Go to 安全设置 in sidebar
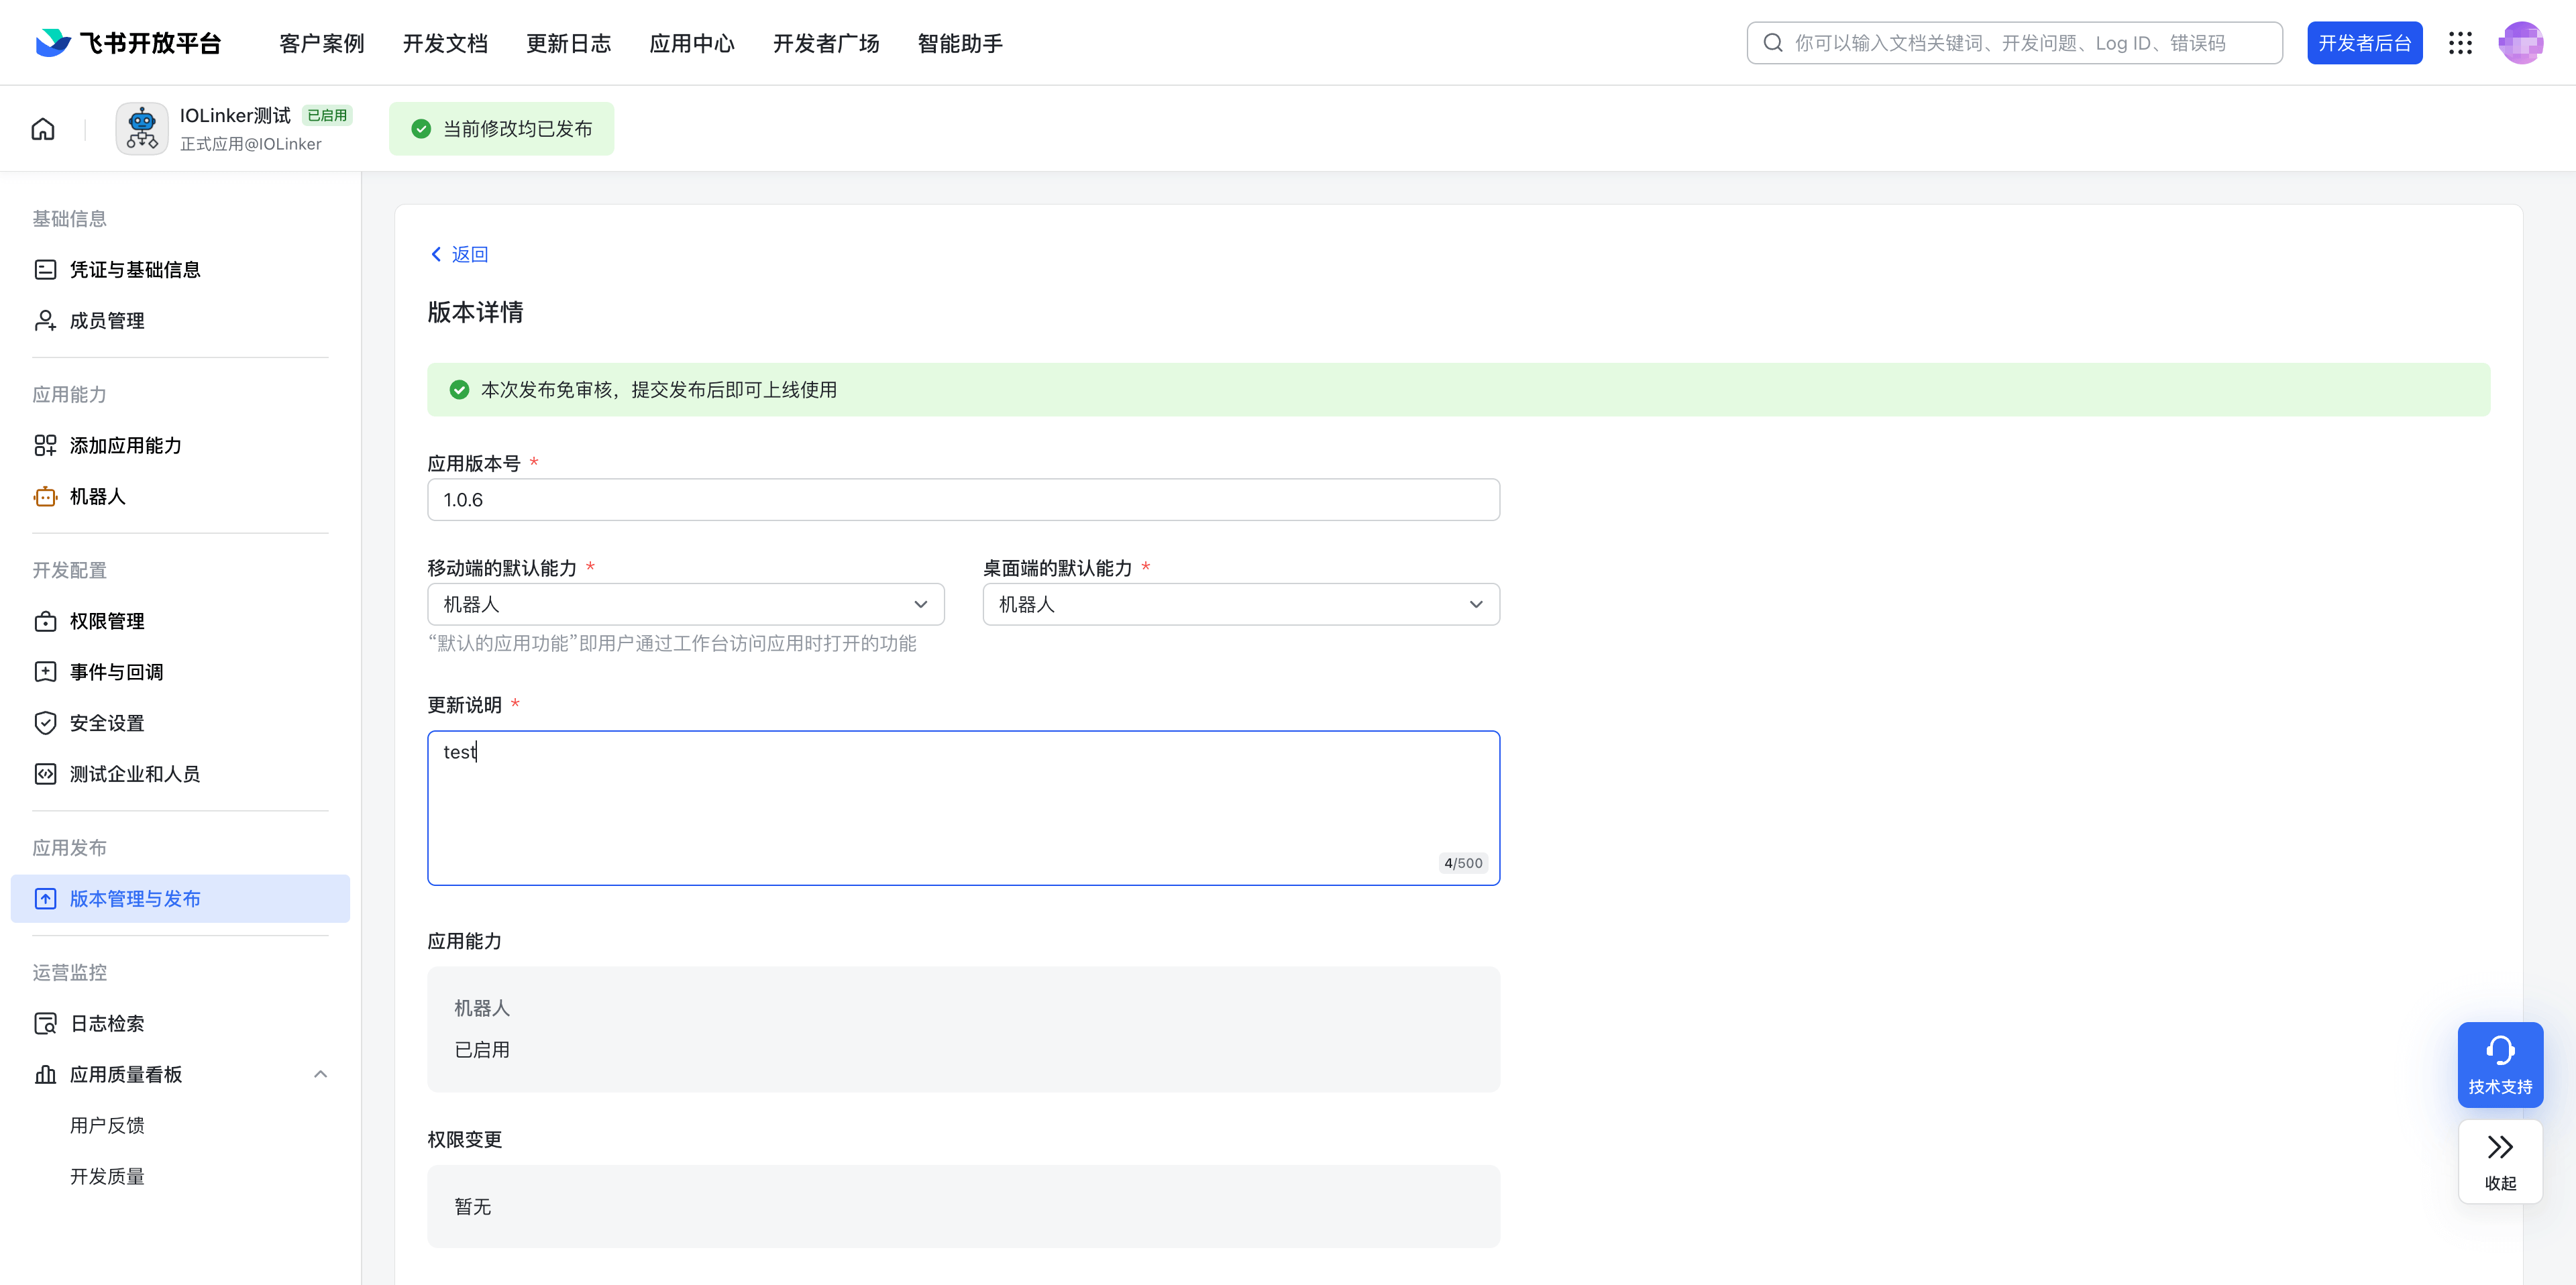This screenshot has height=1285, width=2576. [x=106, y=723]
